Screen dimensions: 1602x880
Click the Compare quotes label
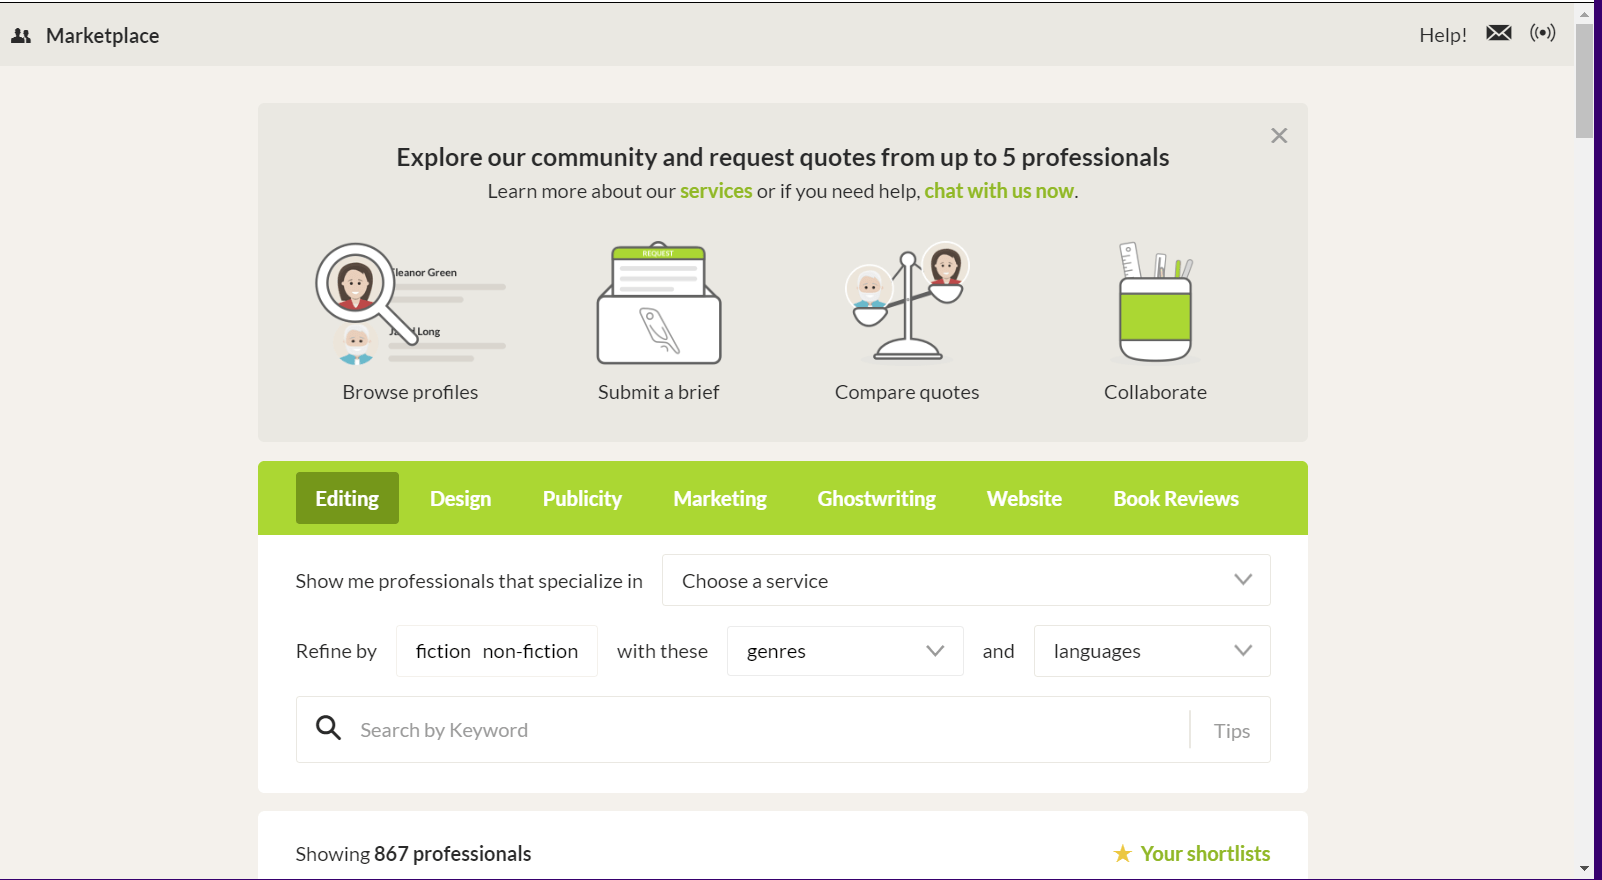click(x=907, y=392)
